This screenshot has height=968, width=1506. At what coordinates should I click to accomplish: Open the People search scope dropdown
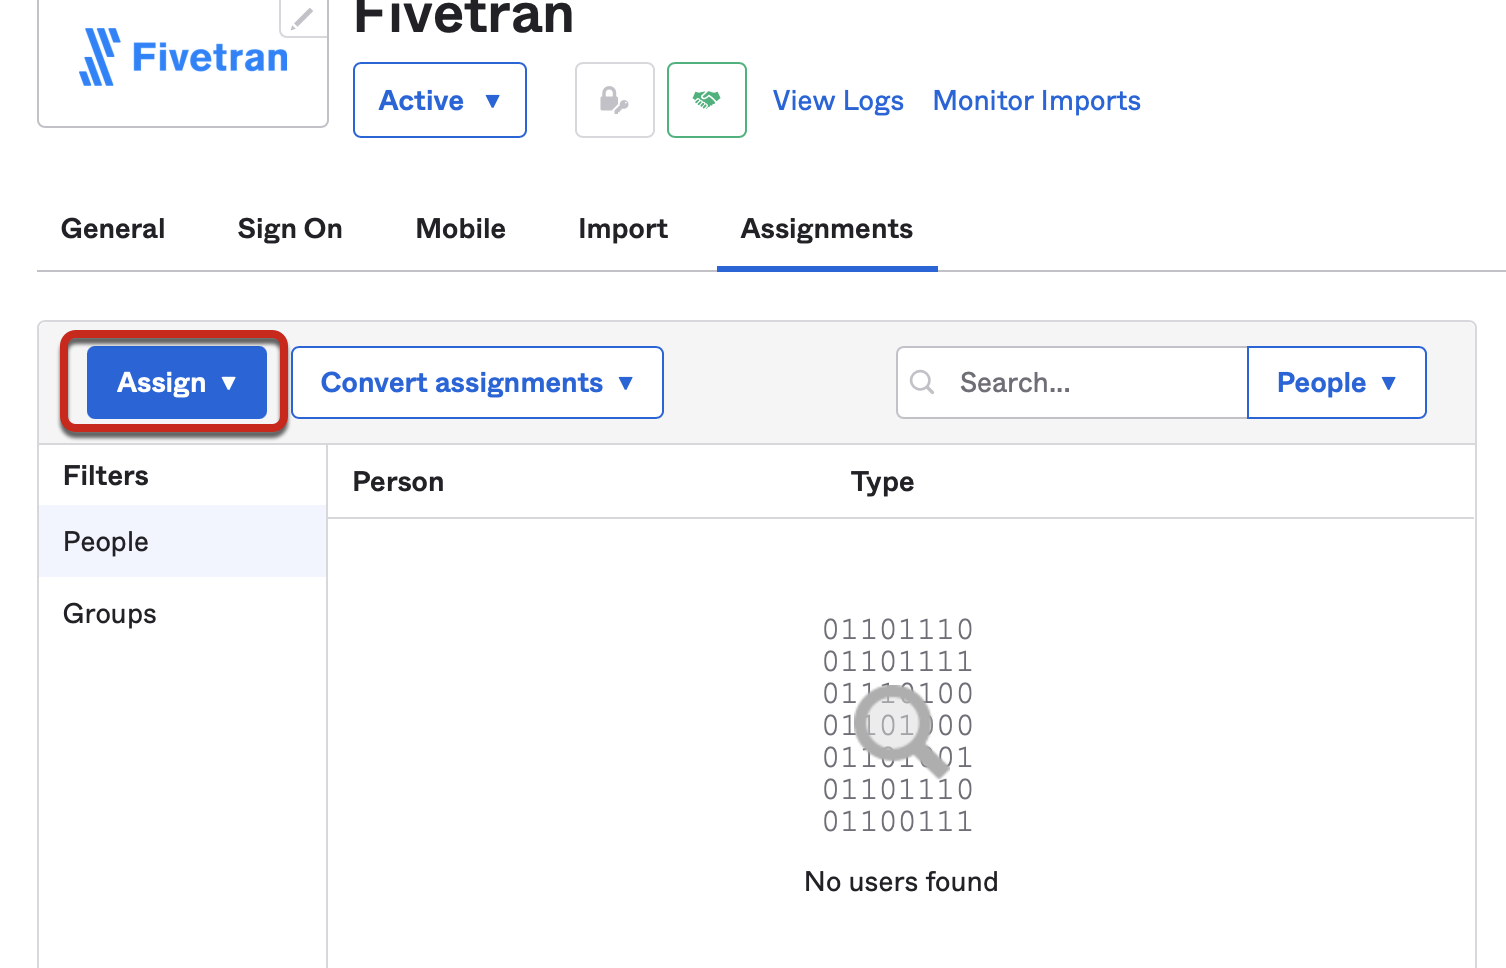pos(1337,383)
